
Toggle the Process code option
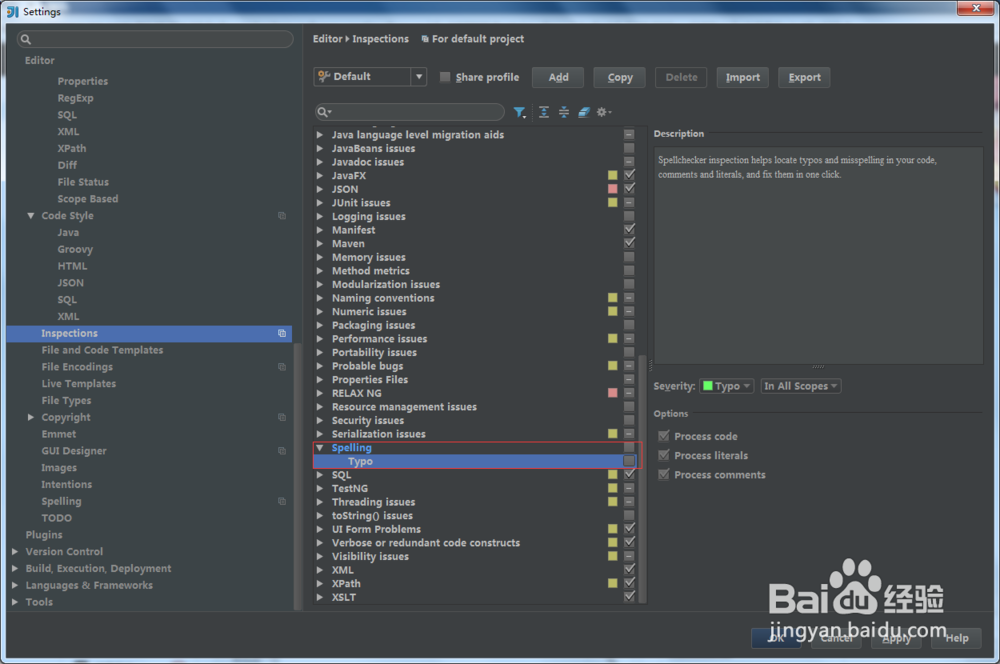point(664,436)
